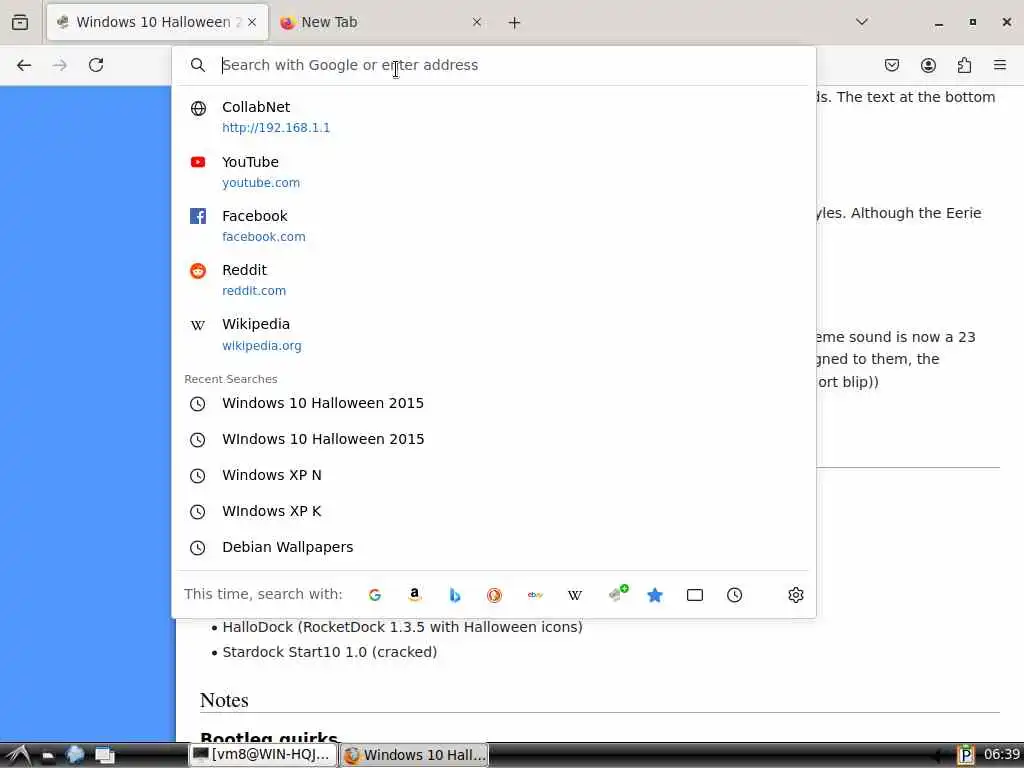Click the show desktop taskbar icon
The width and height of the screenshot is (1024, 768).
104,756
